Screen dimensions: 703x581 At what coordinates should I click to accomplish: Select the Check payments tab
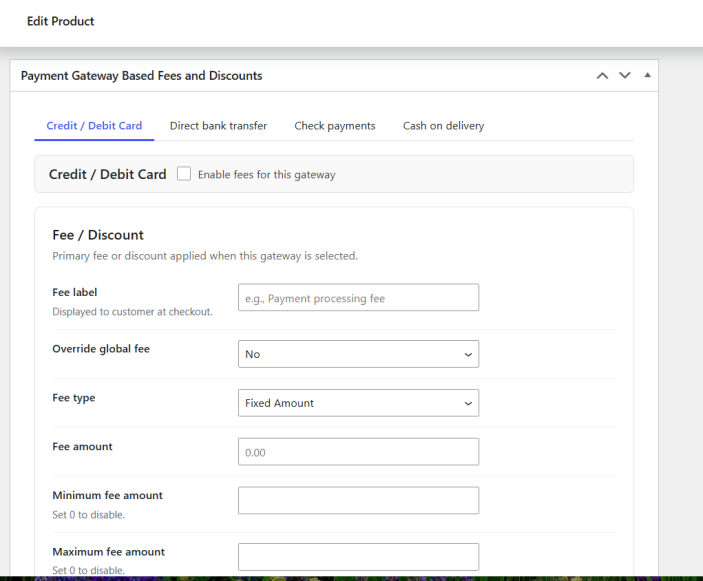(x=335, y=126)
